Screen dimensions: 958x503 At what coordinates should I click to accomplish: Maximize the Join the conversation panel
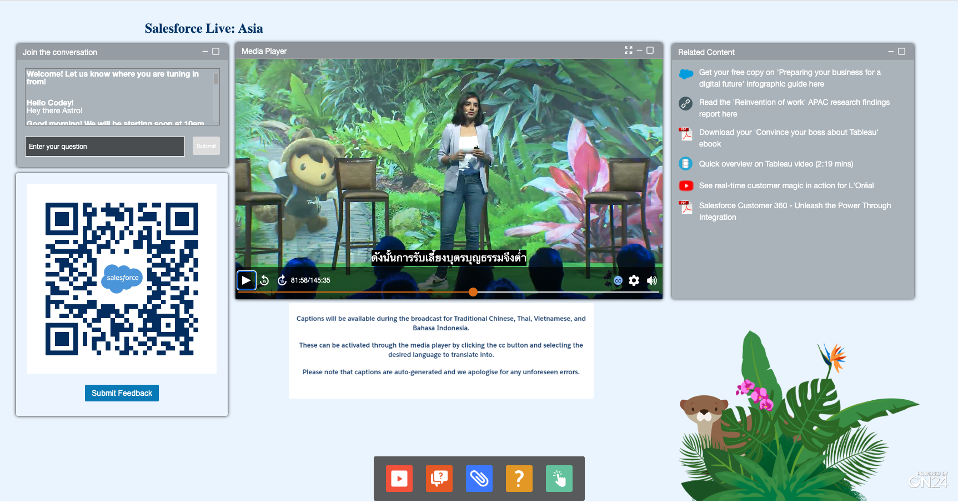pyautogui.click(x=216, y=51)
